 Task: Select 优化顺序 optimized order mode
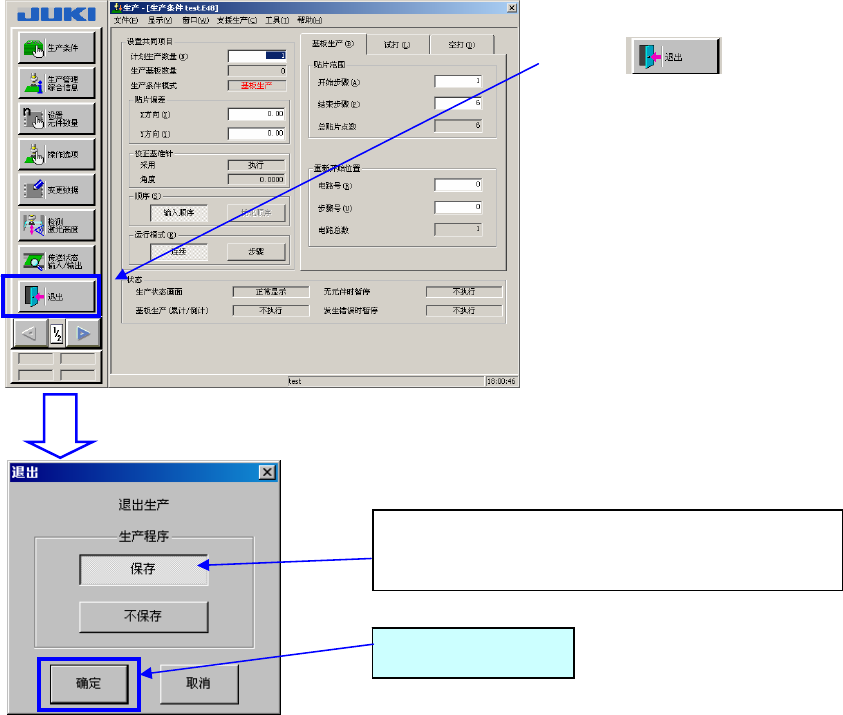point(256,213)
